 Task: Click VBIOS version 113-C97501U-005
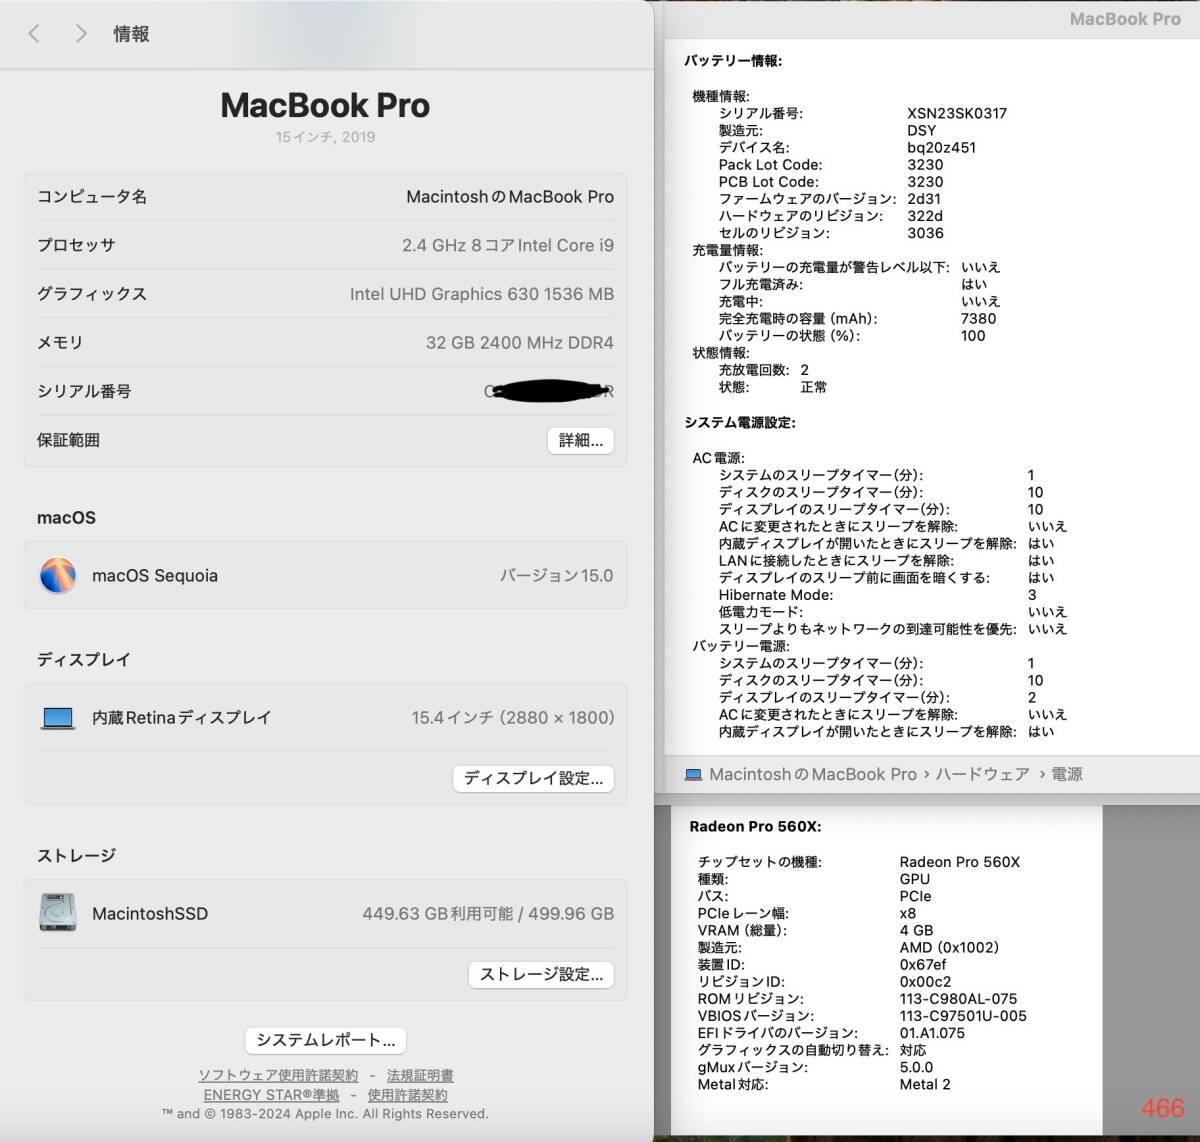tap(963, 1015)
